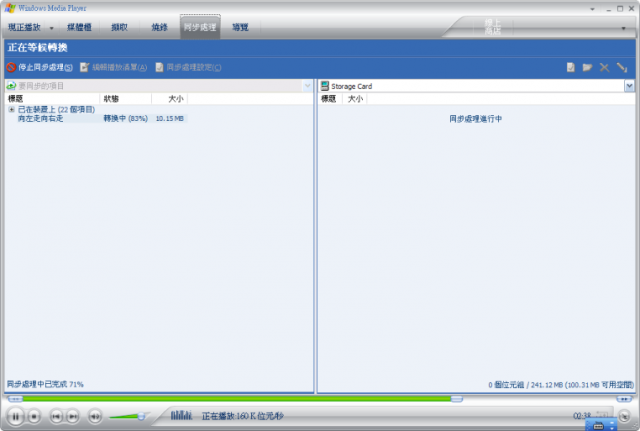Sort device pane by title column header
Viewport: 640px width, 431px height.
pos(330,99)
